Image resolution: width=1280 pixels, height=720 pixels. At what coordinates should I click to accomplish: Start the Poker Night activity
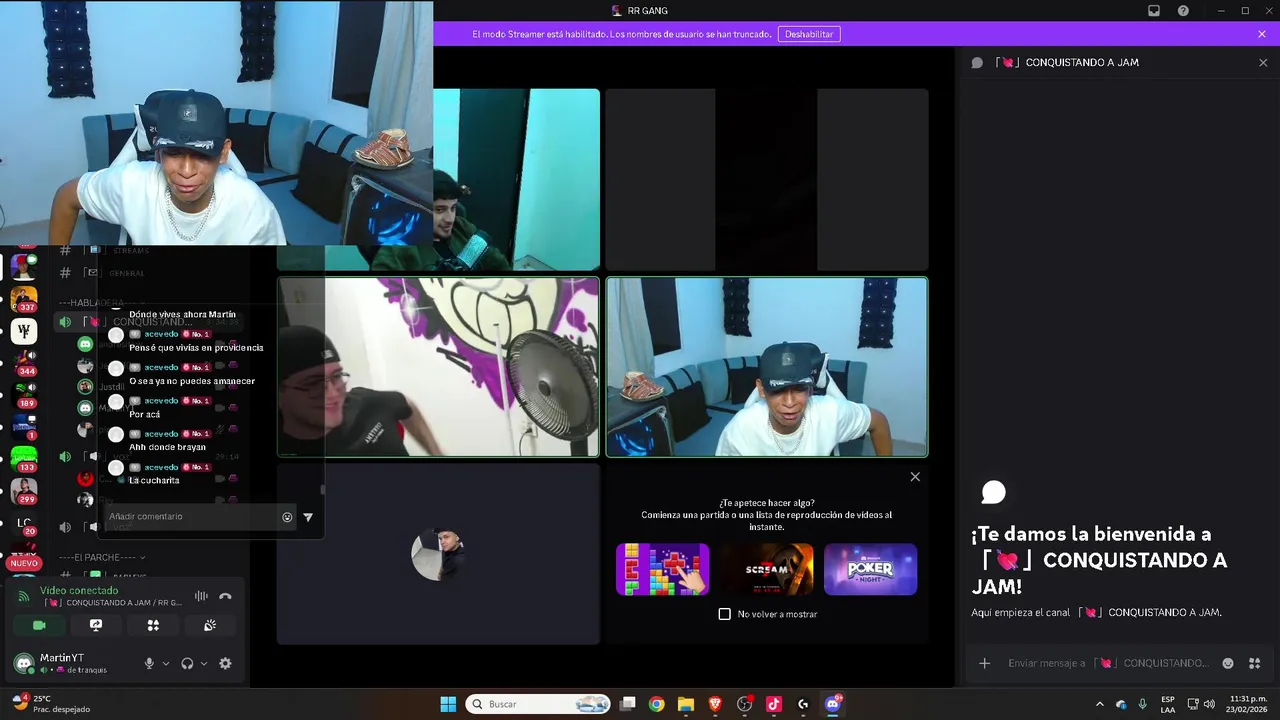[x=870, y=569]
